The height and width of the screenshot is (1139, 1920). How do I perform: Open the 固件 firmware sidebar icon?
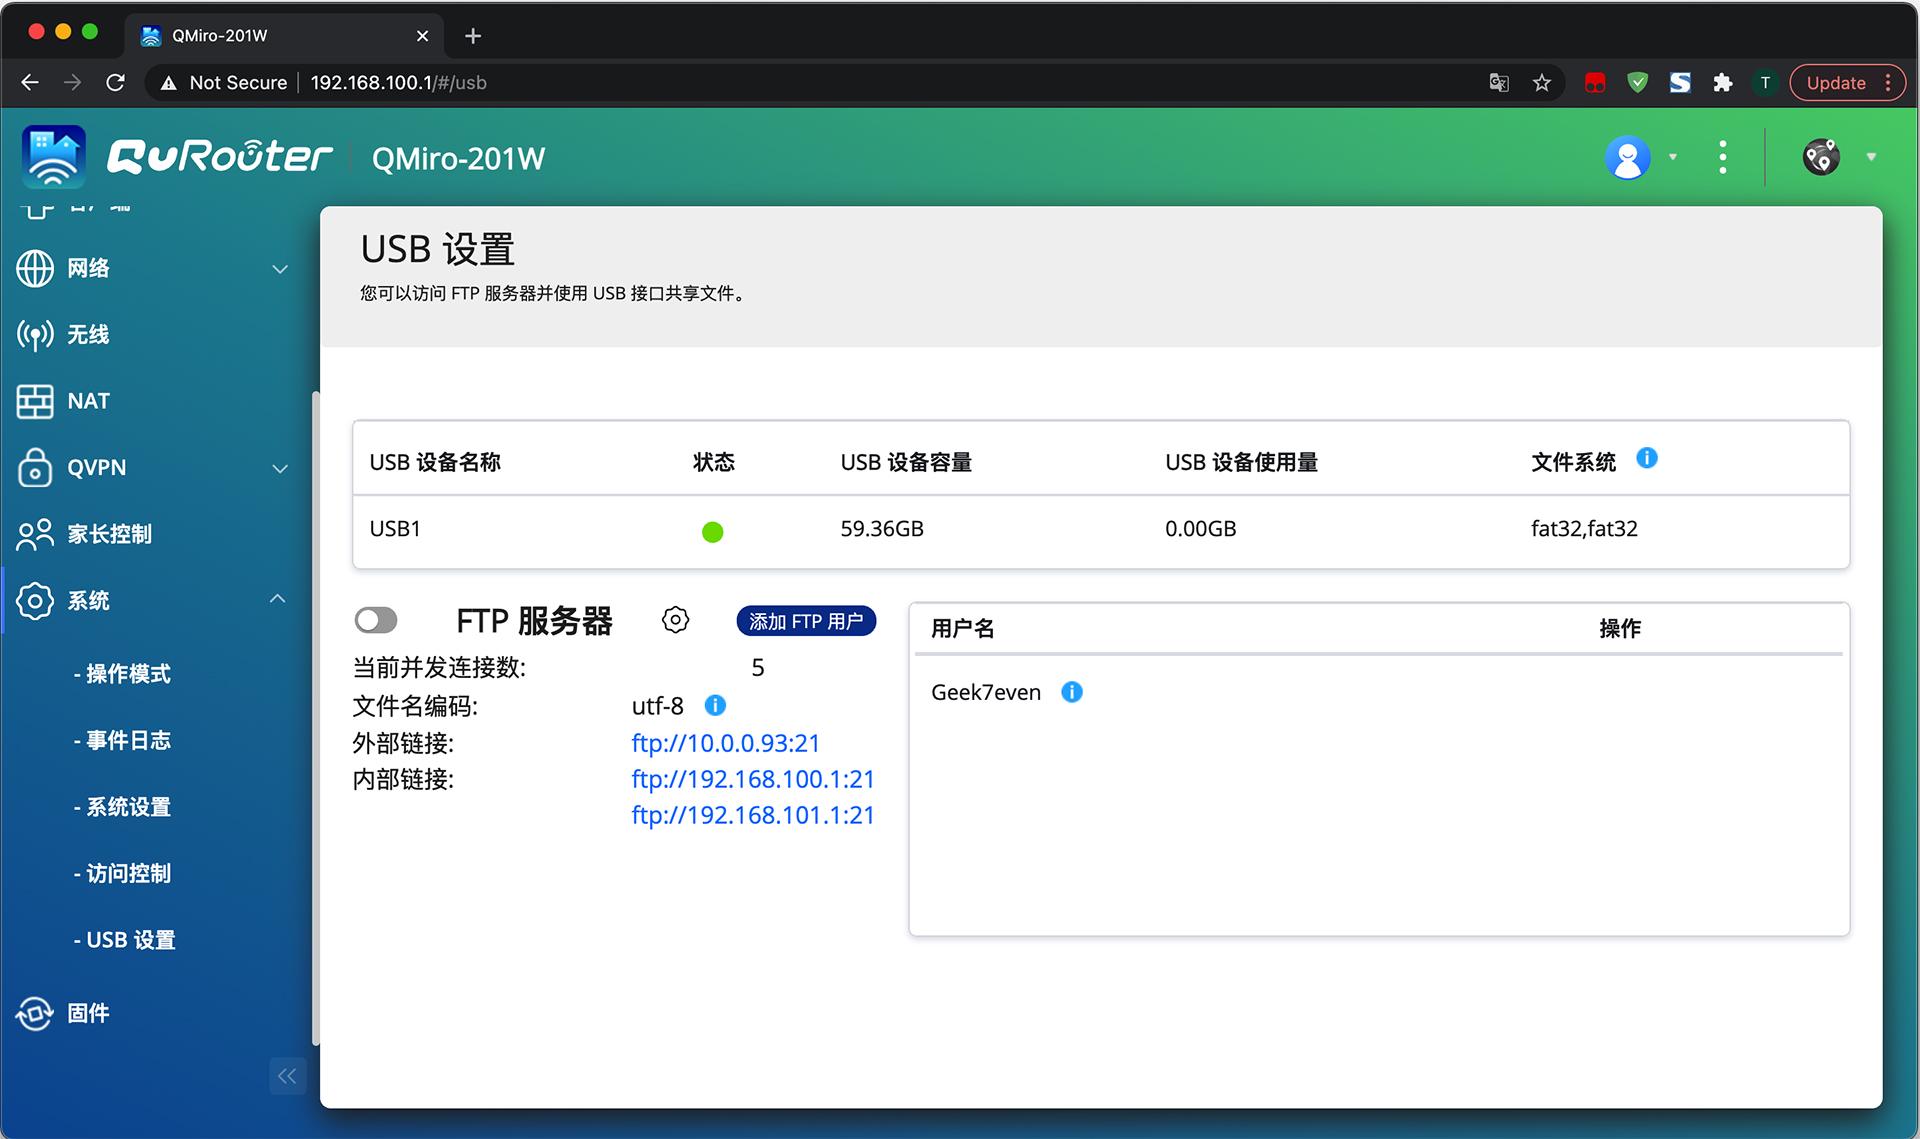click(35, 1013)
